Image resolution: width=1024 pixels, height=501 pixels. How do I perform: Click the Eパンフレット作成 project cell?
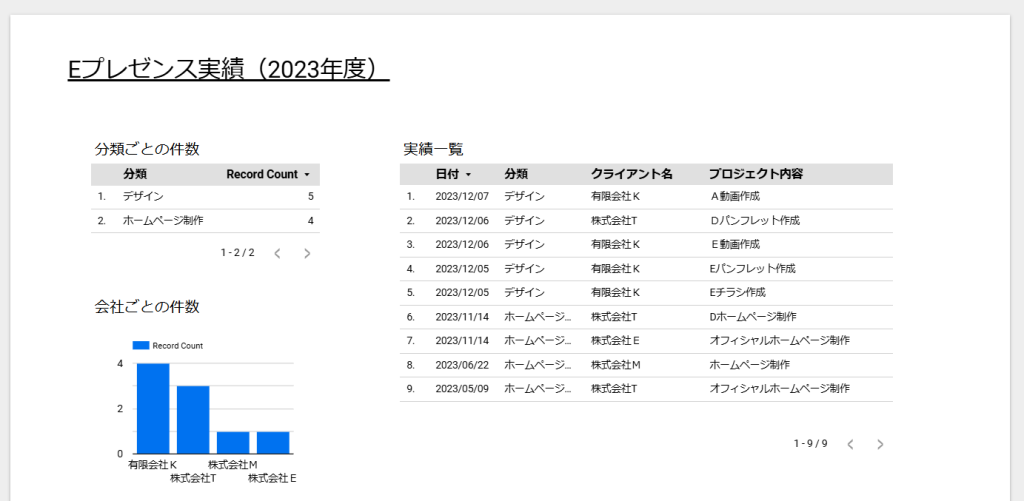(752, 268)
